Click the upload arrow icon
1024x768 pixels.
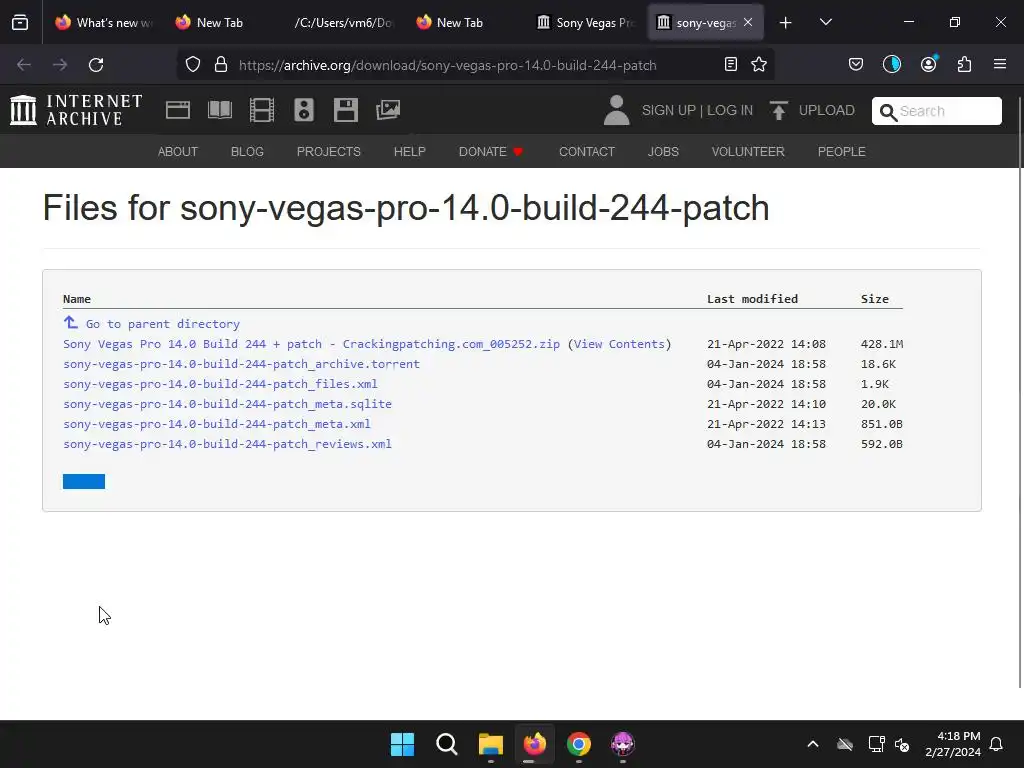pos(778,110)
